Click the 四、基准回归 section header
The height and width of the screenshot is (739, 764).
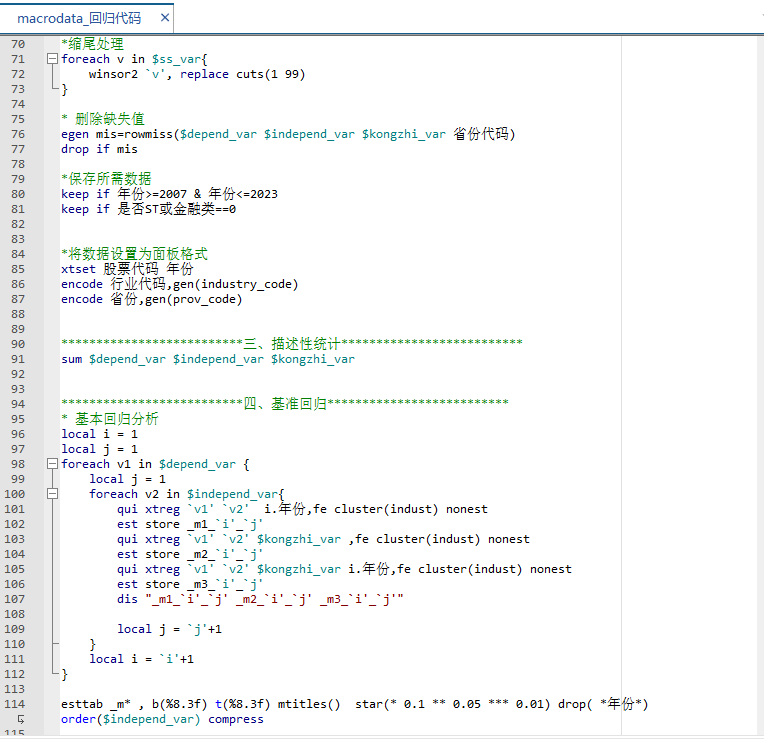[x=285, y=404]
